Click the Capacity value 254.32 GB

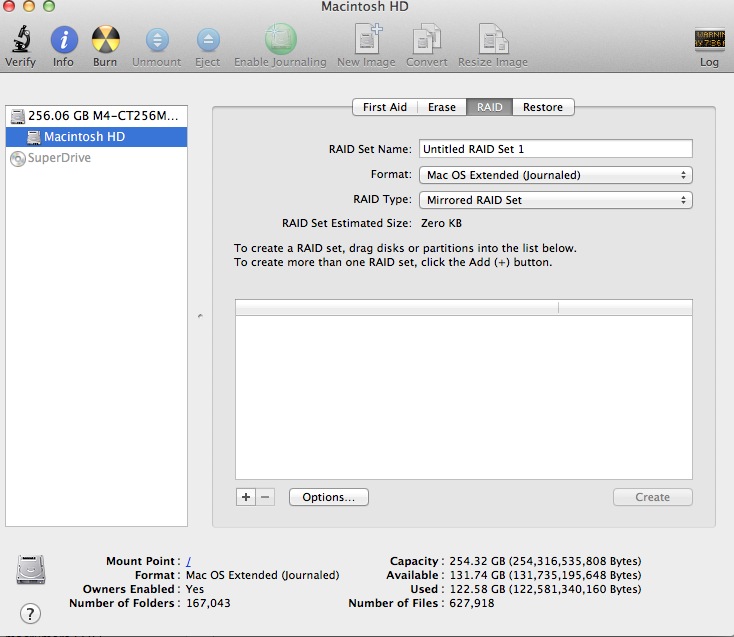[x=545, y=561]
